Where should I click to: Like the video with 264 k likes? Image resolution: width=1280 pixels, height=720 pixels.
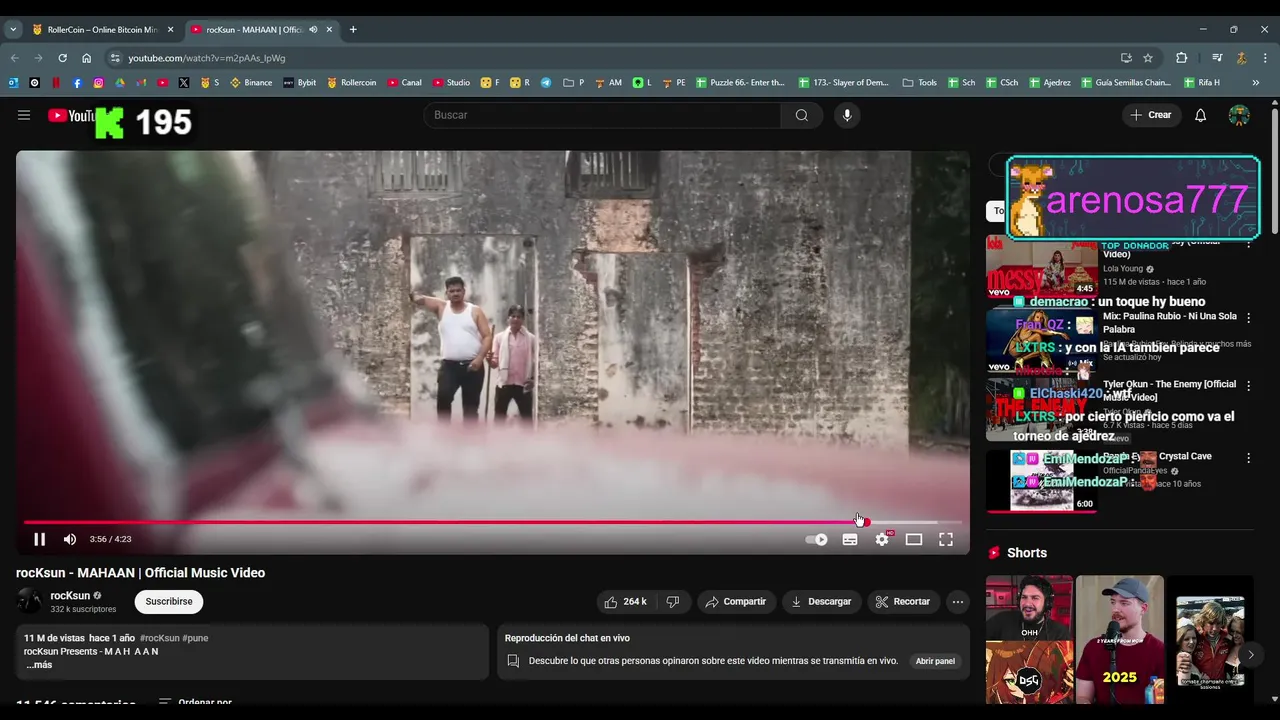coord(625,602)
